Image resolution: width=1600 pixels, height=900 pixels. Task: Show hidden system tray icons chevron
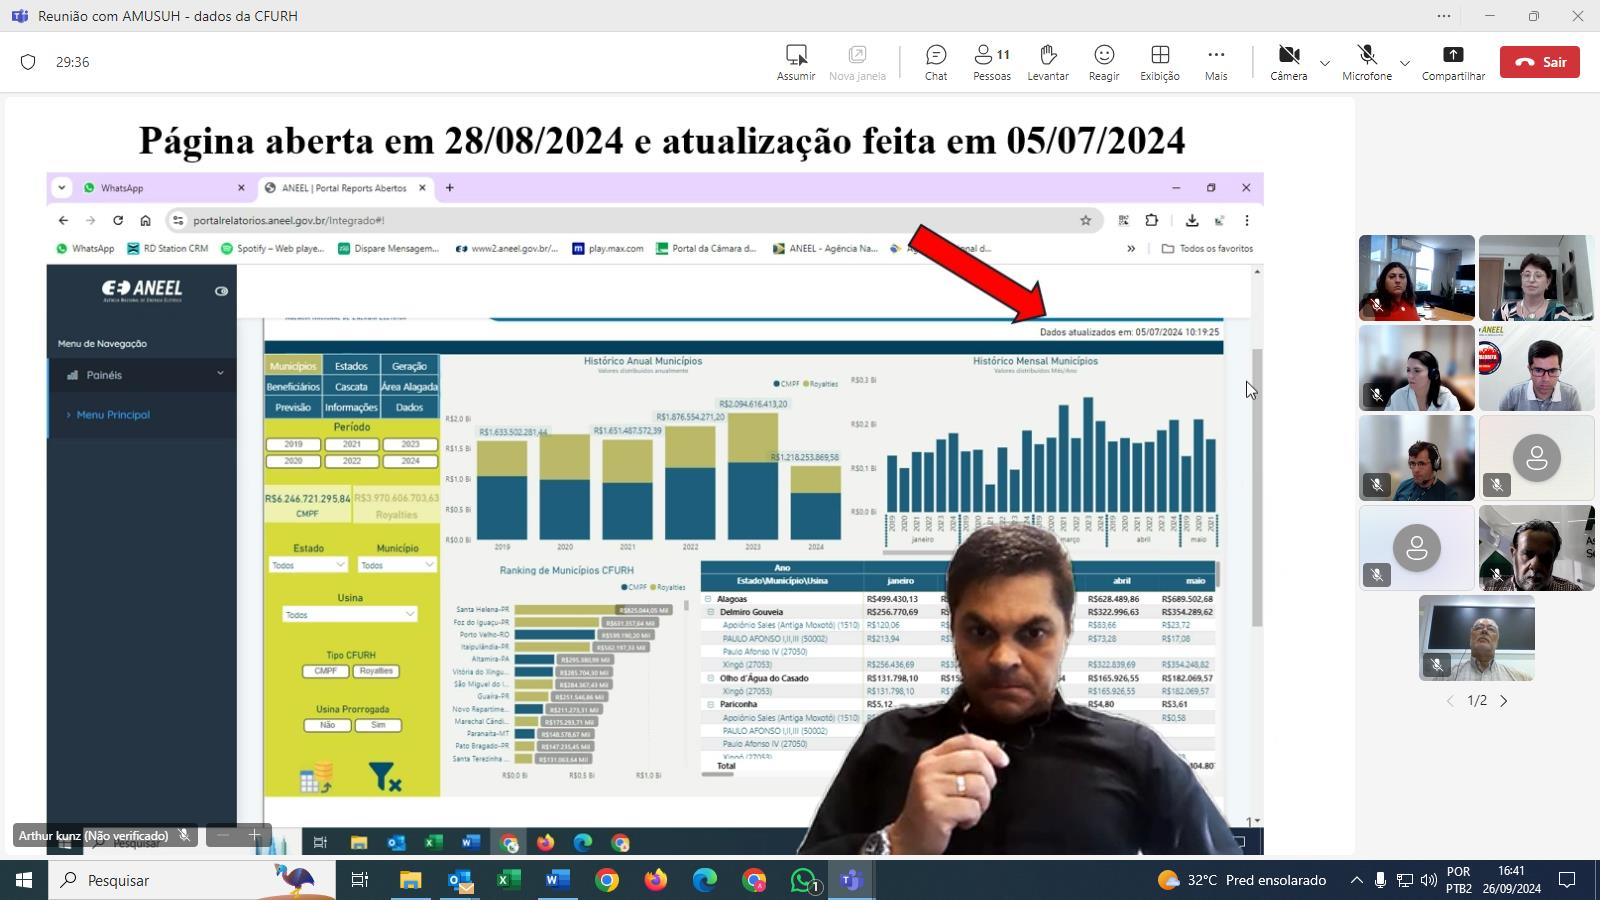(x=1356, y=880)
